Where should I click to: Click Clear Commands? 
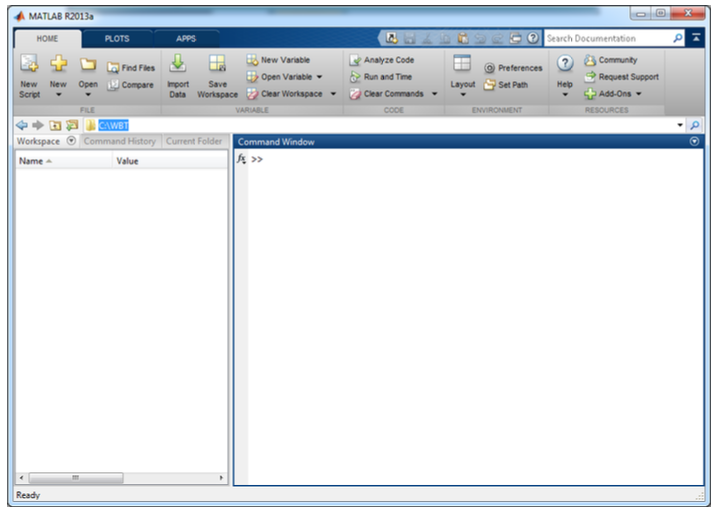point(386,94)
